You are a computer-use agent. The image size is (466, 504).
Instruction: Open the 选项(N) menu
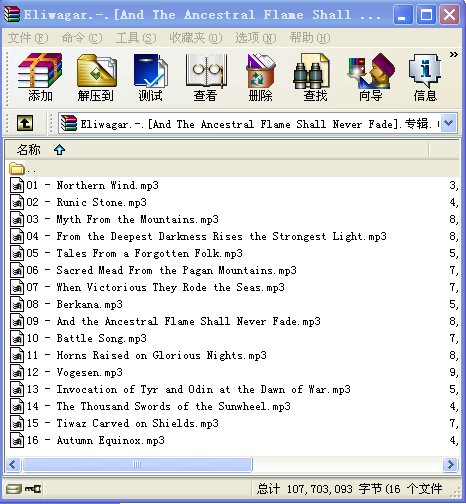coord(256,38)
